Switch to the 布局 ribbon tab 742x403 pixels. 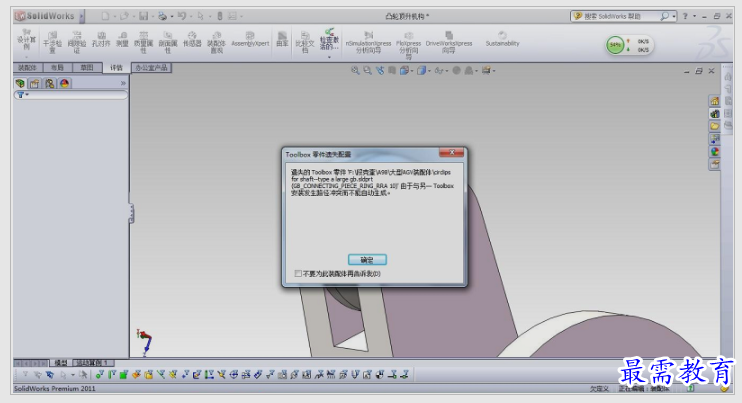click(x=57, y=68)
